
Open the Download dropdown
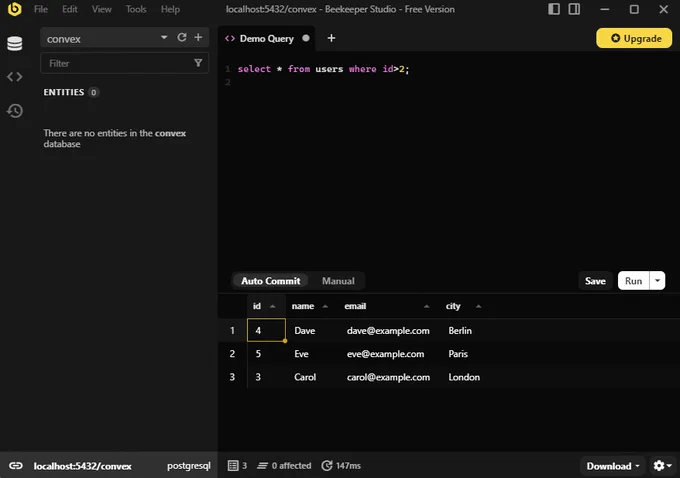point(612,466)
